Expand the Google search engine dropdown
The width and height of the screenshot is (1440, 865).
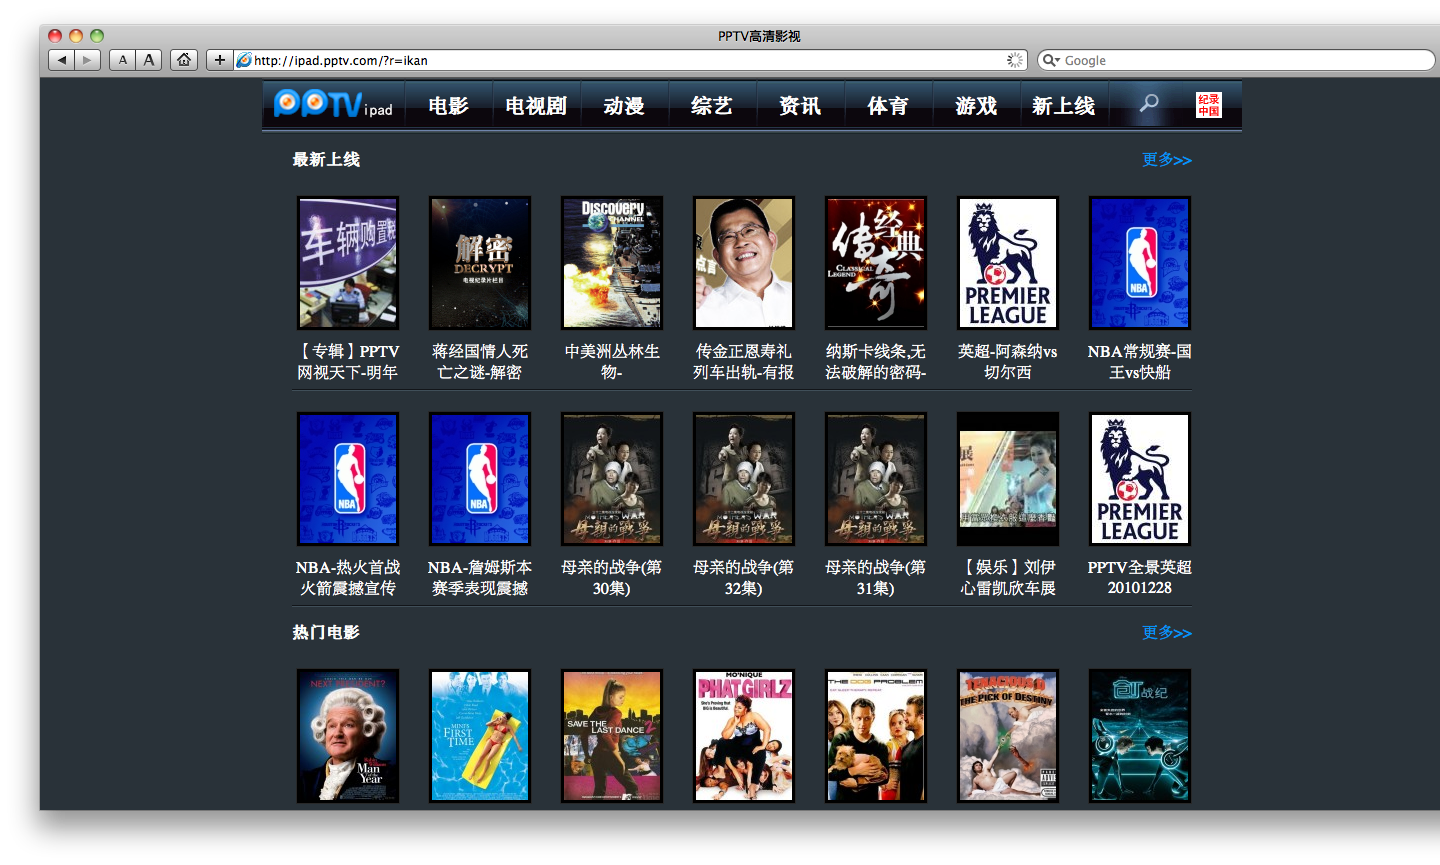pos(1051,60)
